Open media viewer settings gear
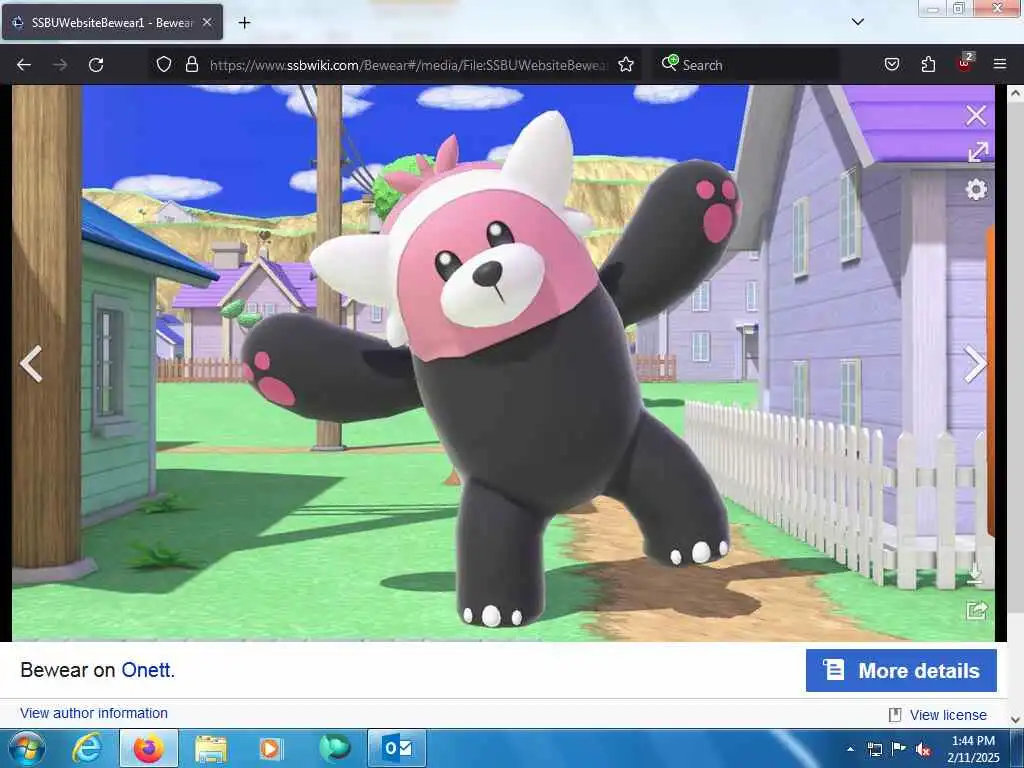Viewport: 1024px width, 768px height. [x=976, y=189]
